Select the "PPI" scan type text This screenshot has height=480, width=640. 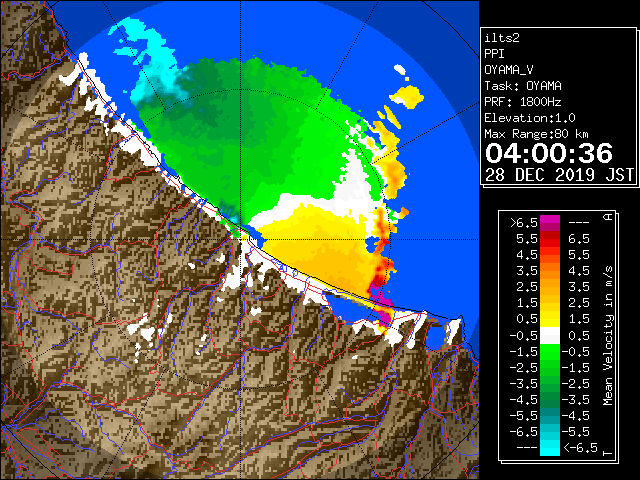[x=494, y=54]
